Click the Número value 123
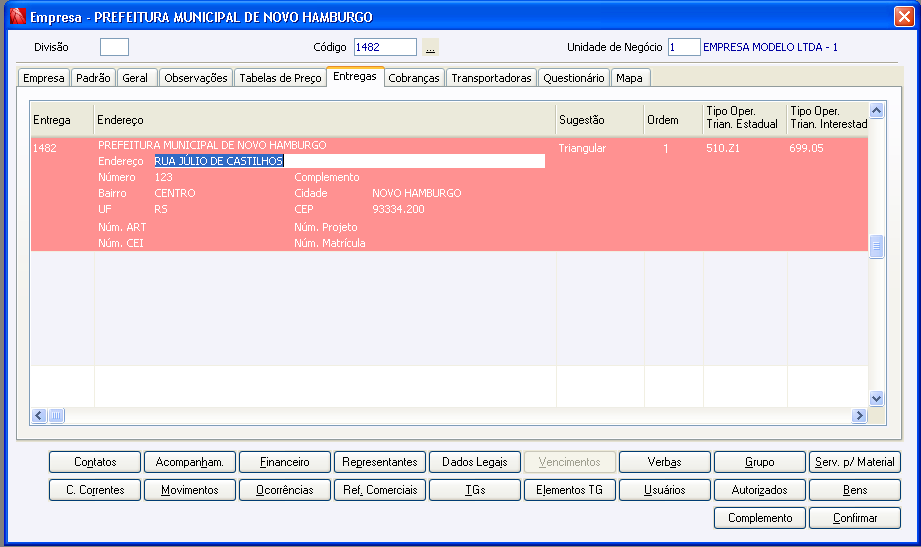Viewport: 921px width, 547px height. tap(163, 177)
